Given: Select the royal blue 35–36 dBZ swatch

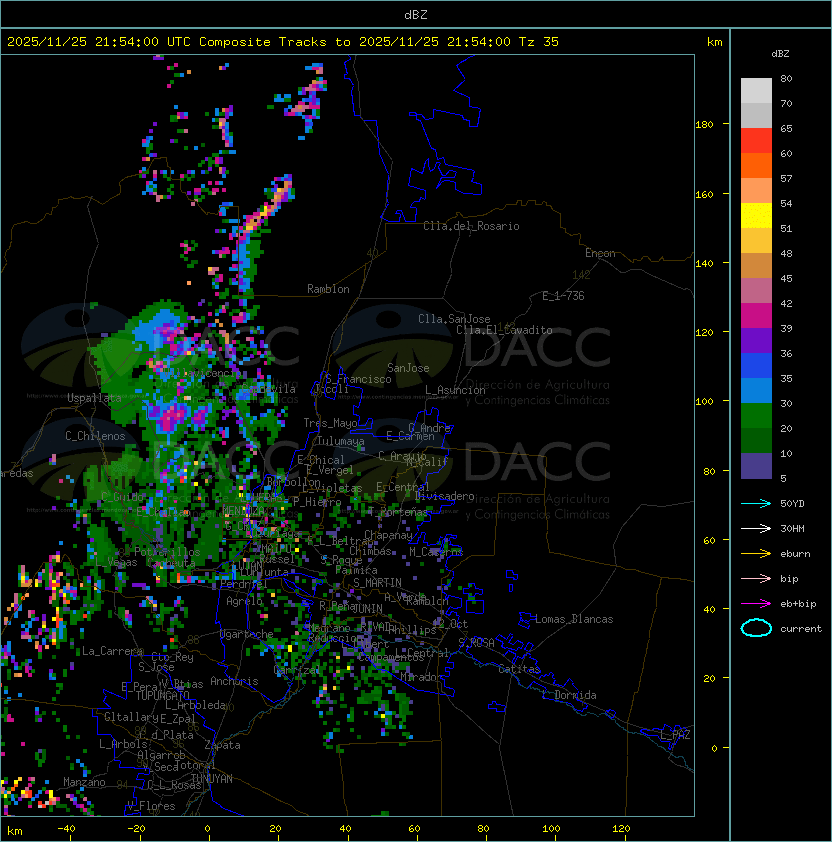Looking at the screenshot, I should (756, 366).
